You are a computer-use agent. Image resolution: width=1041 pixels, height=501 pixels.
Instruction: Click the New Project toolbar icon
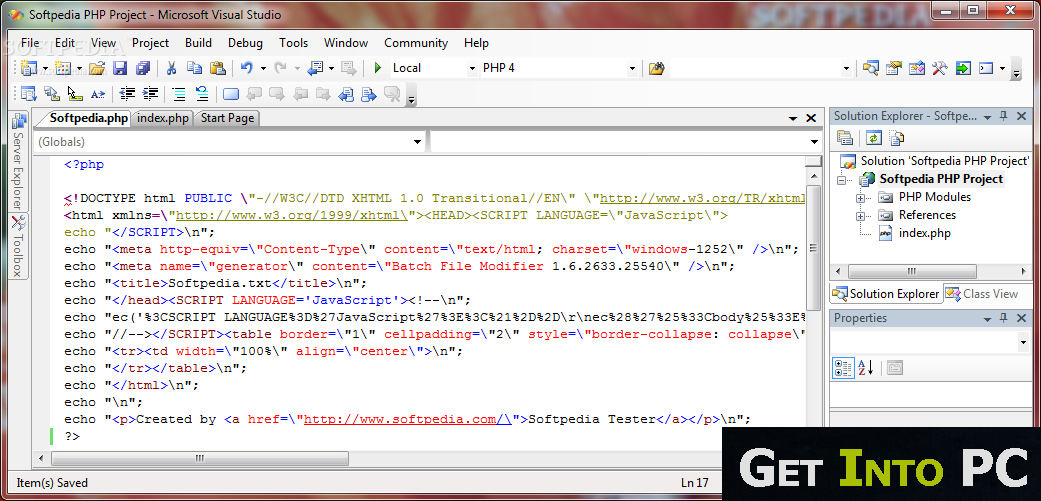[x=29, y=68]
